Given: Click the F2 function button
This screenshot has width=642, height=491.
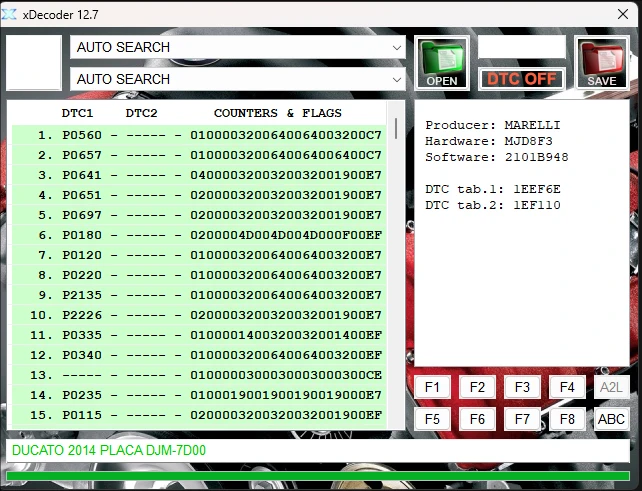Looking at the screenshot, I should [477, 387].
